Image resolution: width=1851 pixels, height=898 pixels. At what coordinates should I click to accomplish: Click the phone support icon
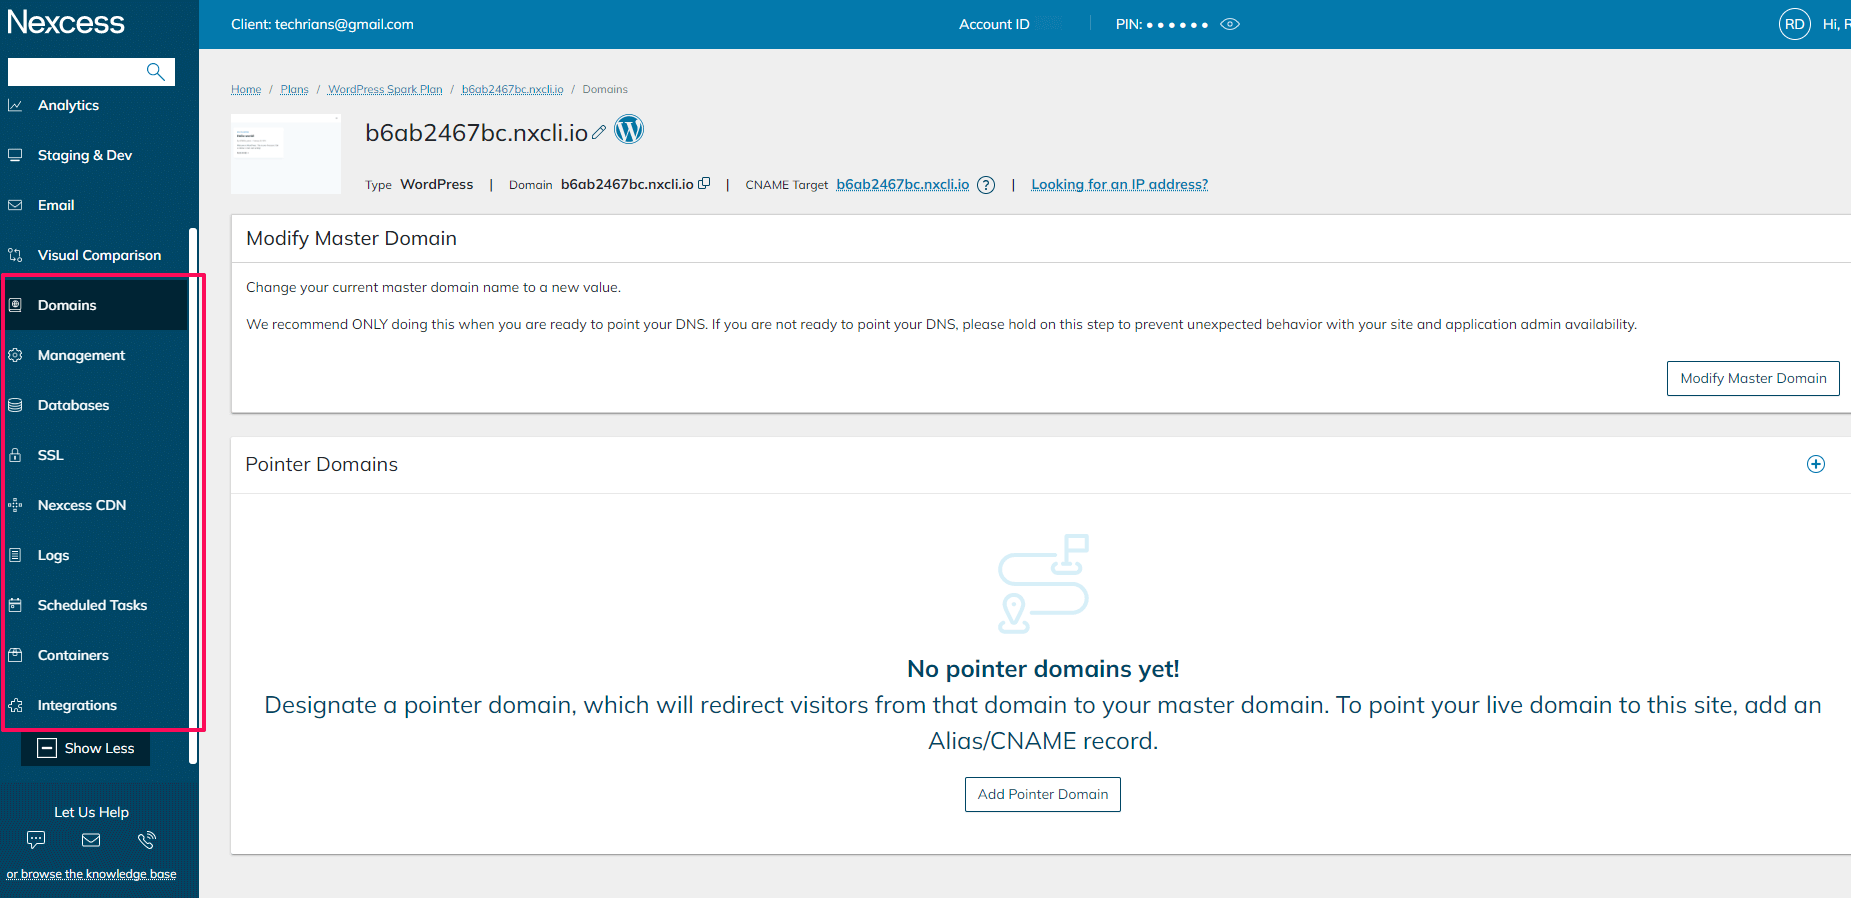point(147,840)
